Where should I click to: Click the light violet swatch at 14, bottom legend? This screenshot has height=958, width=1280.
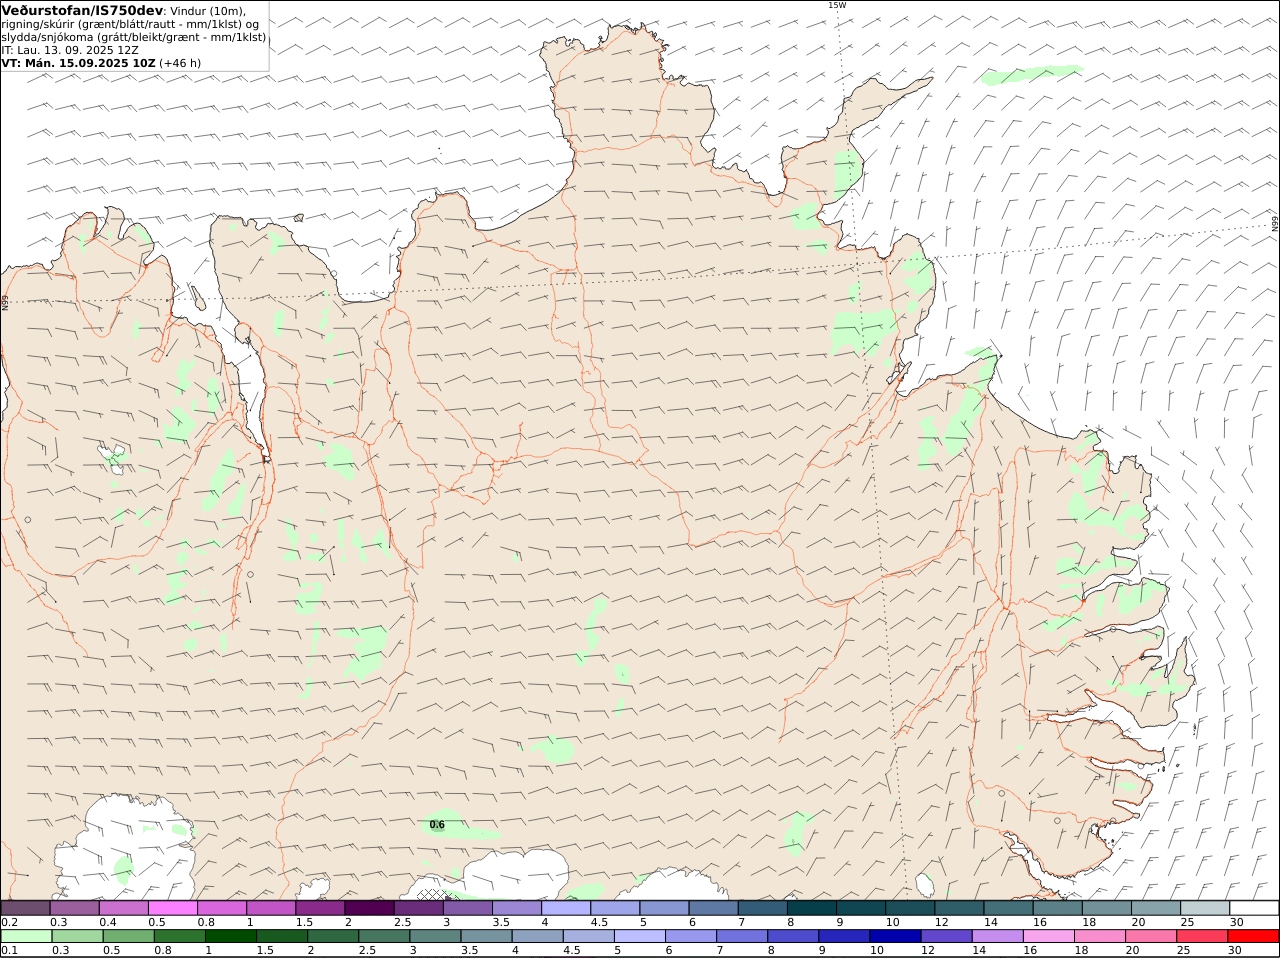(998, 936)
